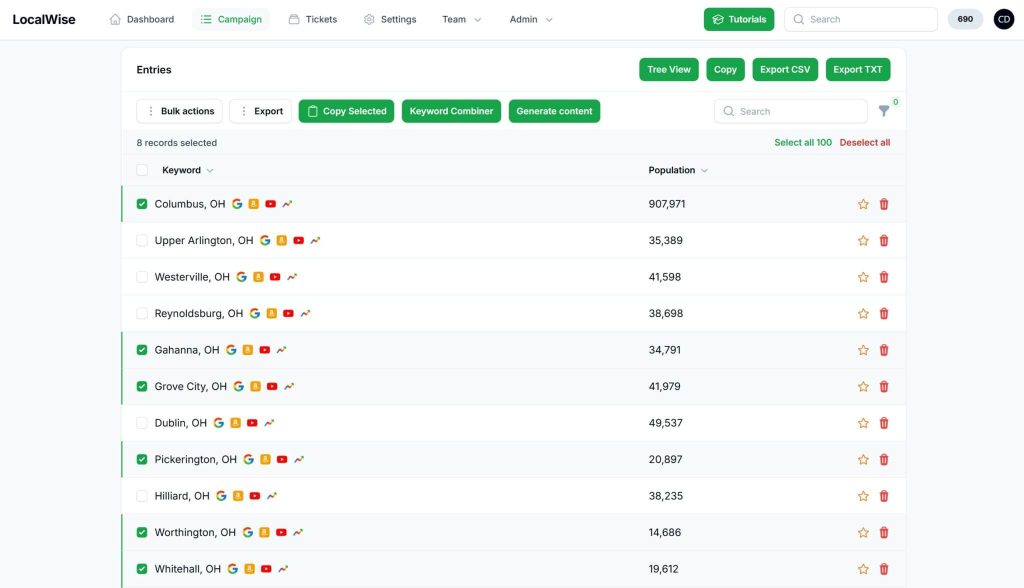This screenshot has height=588, width=1024.
Task: Click the Amazon icon beside Gahanna, OH
Action: [x=248, y=350]
